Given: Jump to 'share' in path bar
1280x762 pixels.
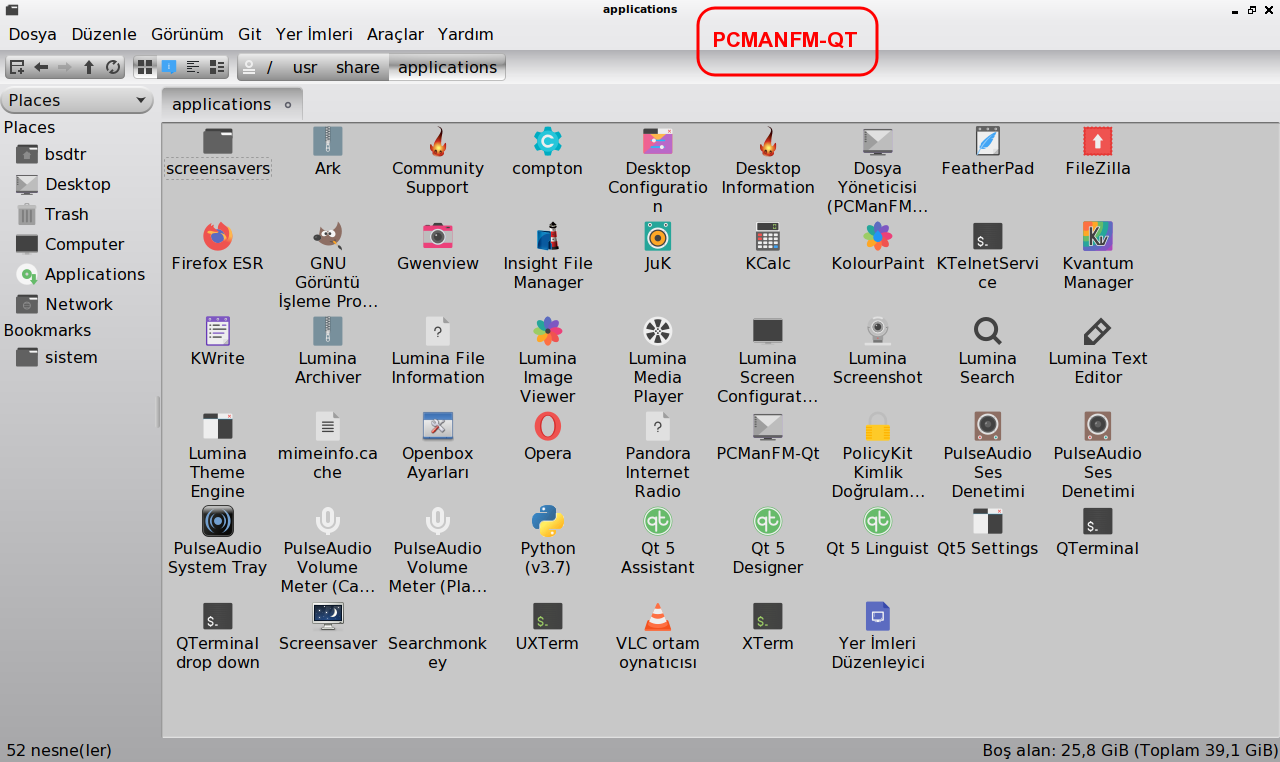Looking at the screenshot, I should click(357, 67).
